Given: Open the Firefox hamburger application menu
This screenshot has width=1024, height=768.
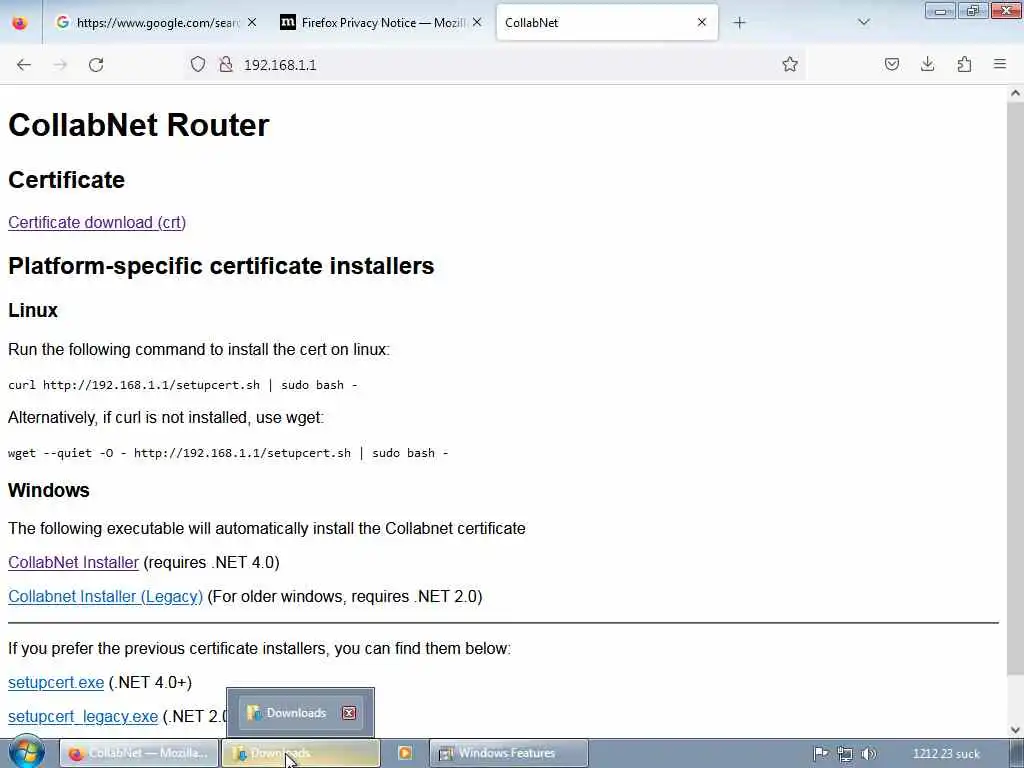Looking at the screenshot, I should pyautogui.click(x=1000, y=64).
